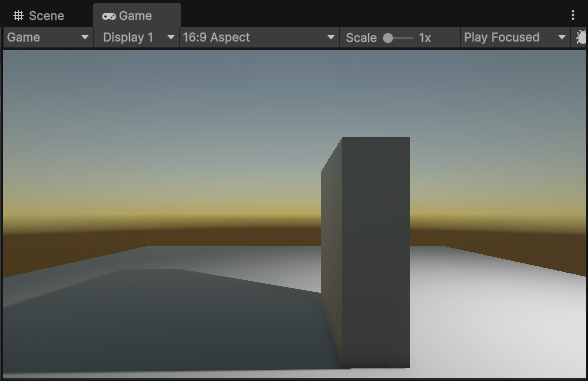Open the three-dot panel options menu
The width and height of the screenshot is (588, 381).
tap(573, 15)
